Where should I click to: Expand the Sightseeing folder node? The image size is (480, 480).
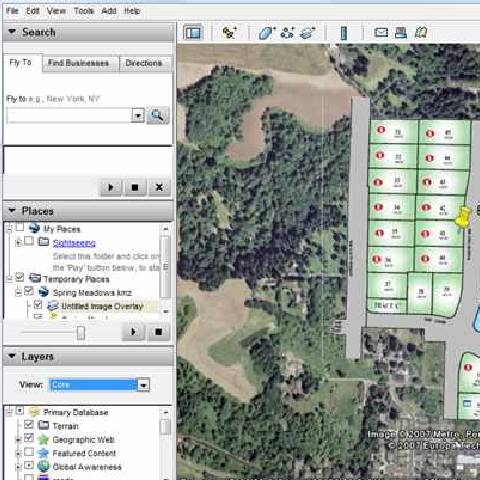pyautogui.click(x=18, y=243)
